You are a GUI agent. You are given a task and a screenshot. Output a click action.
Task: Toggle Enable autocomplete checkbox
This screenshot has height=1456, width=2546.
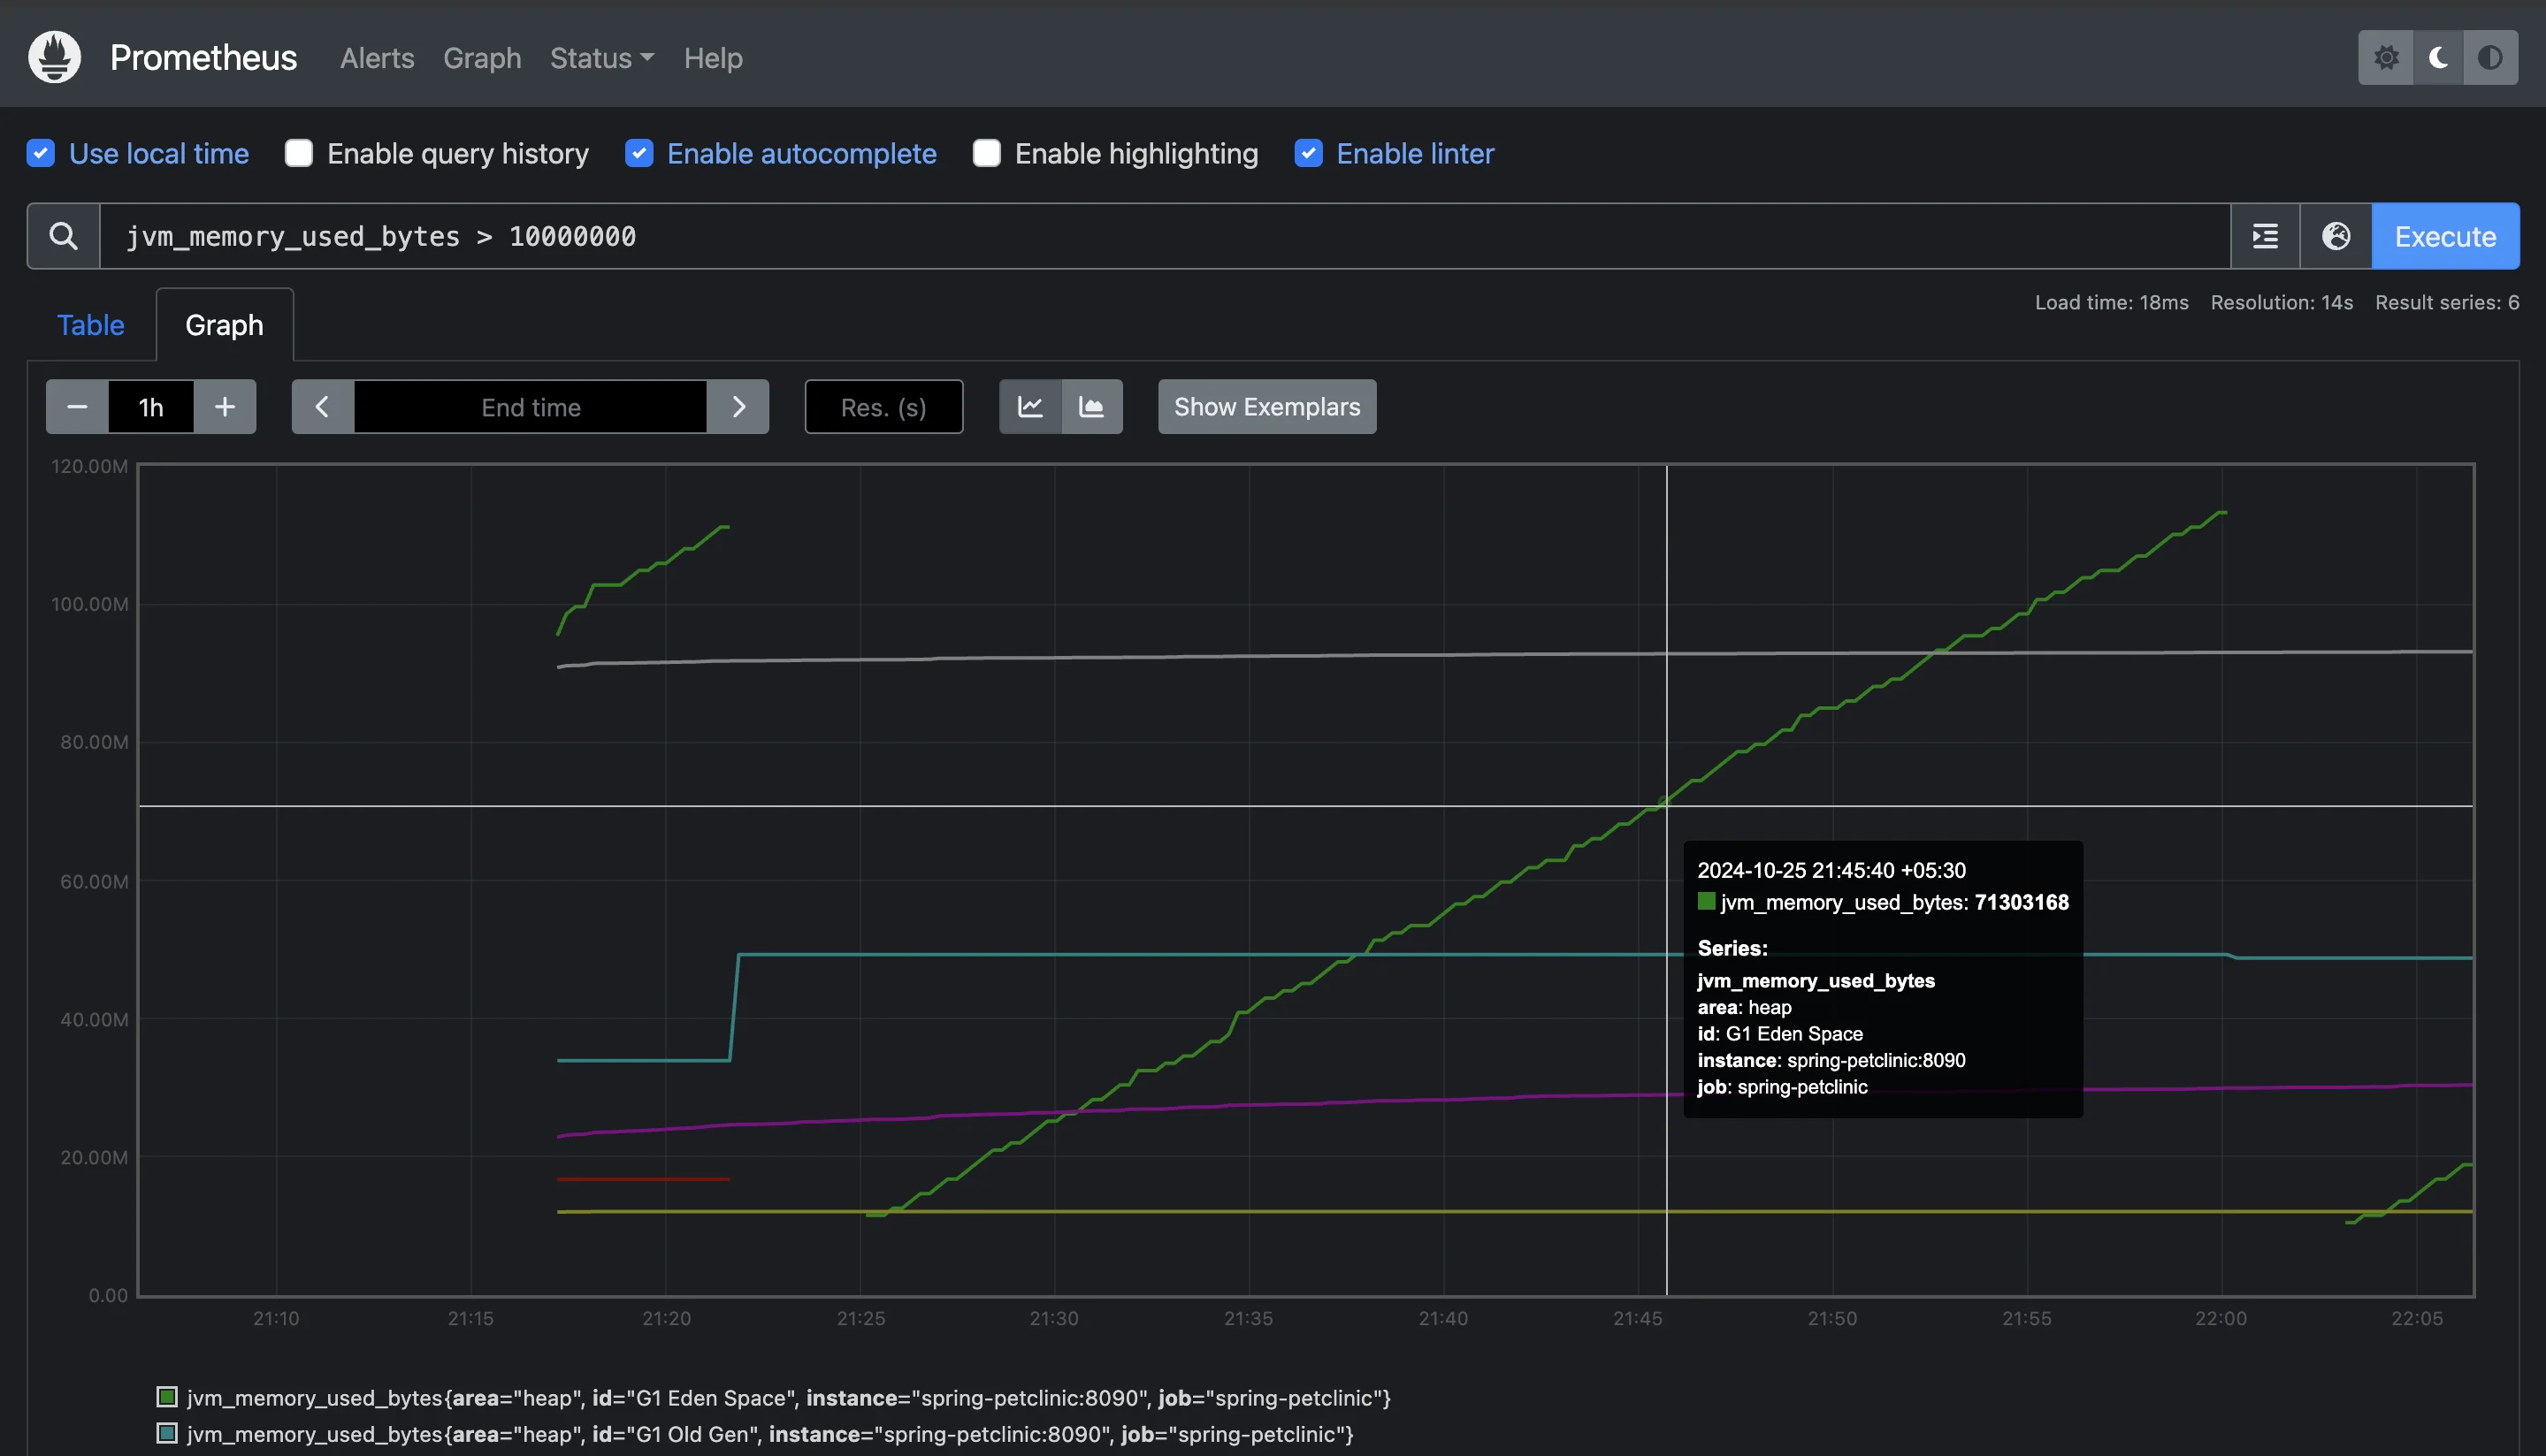639,153
